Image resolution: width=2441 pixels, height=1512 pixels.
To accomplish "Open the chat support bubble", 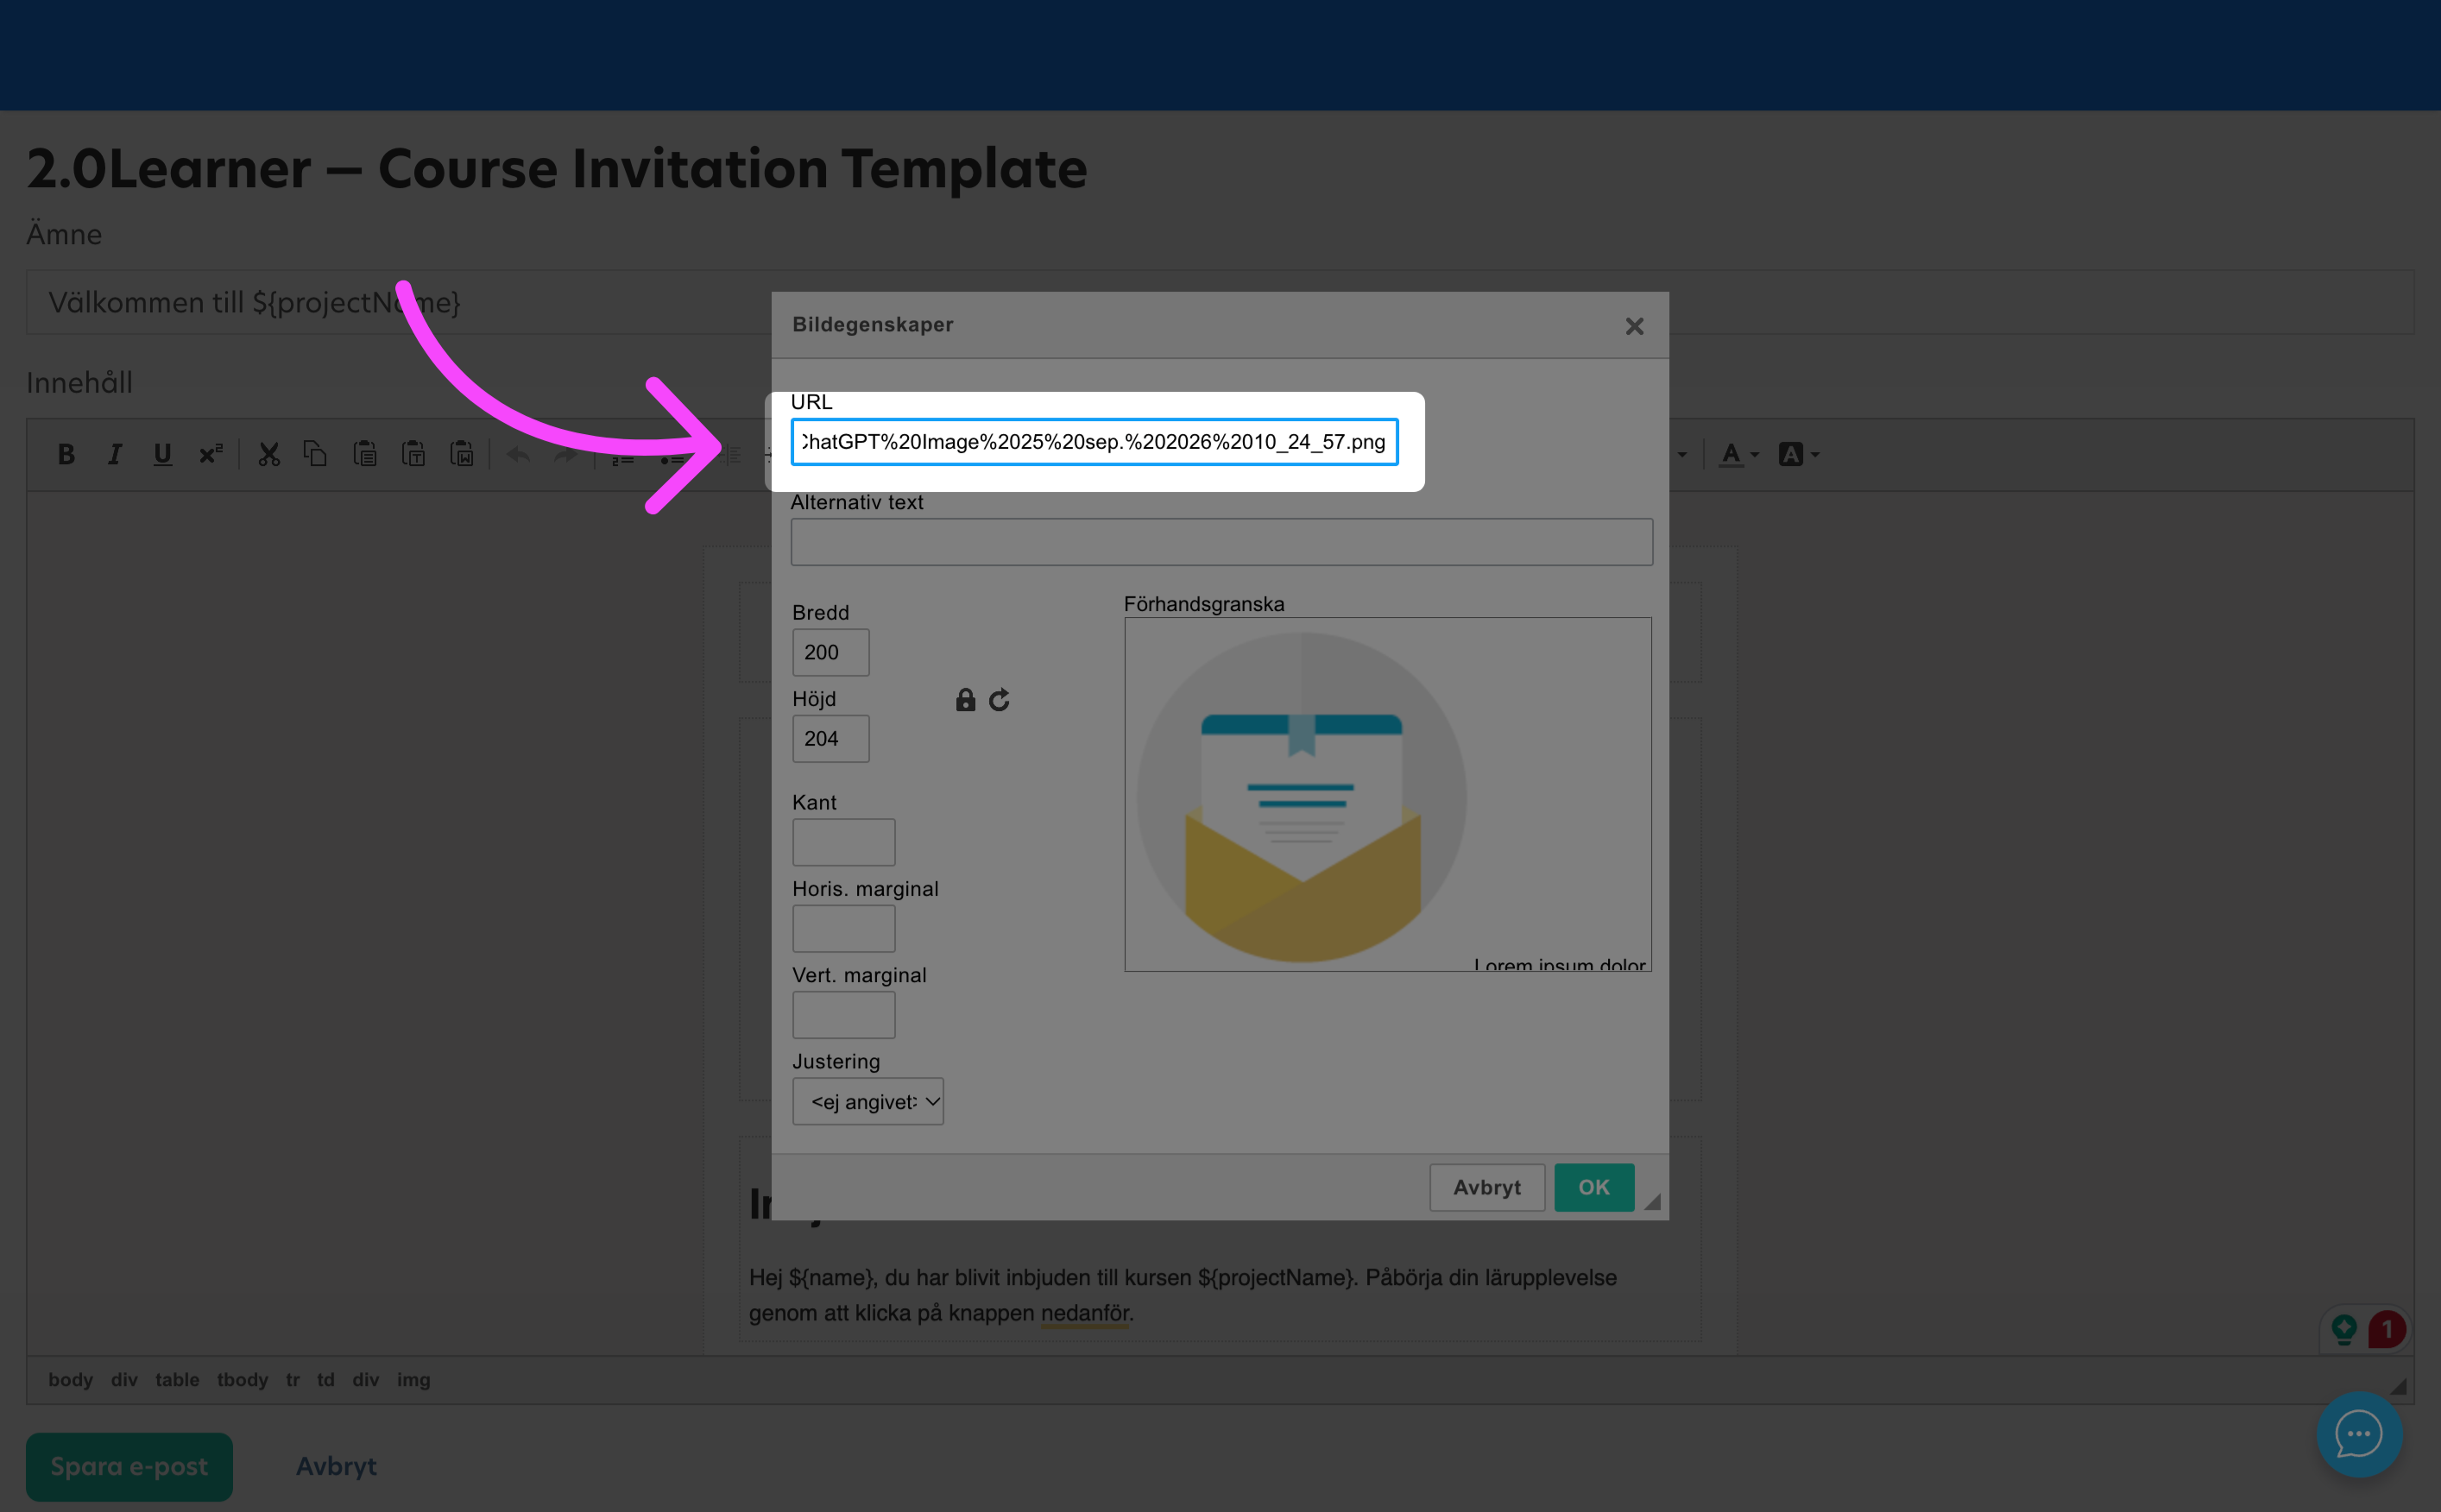I will (x=2360, y=1434).
